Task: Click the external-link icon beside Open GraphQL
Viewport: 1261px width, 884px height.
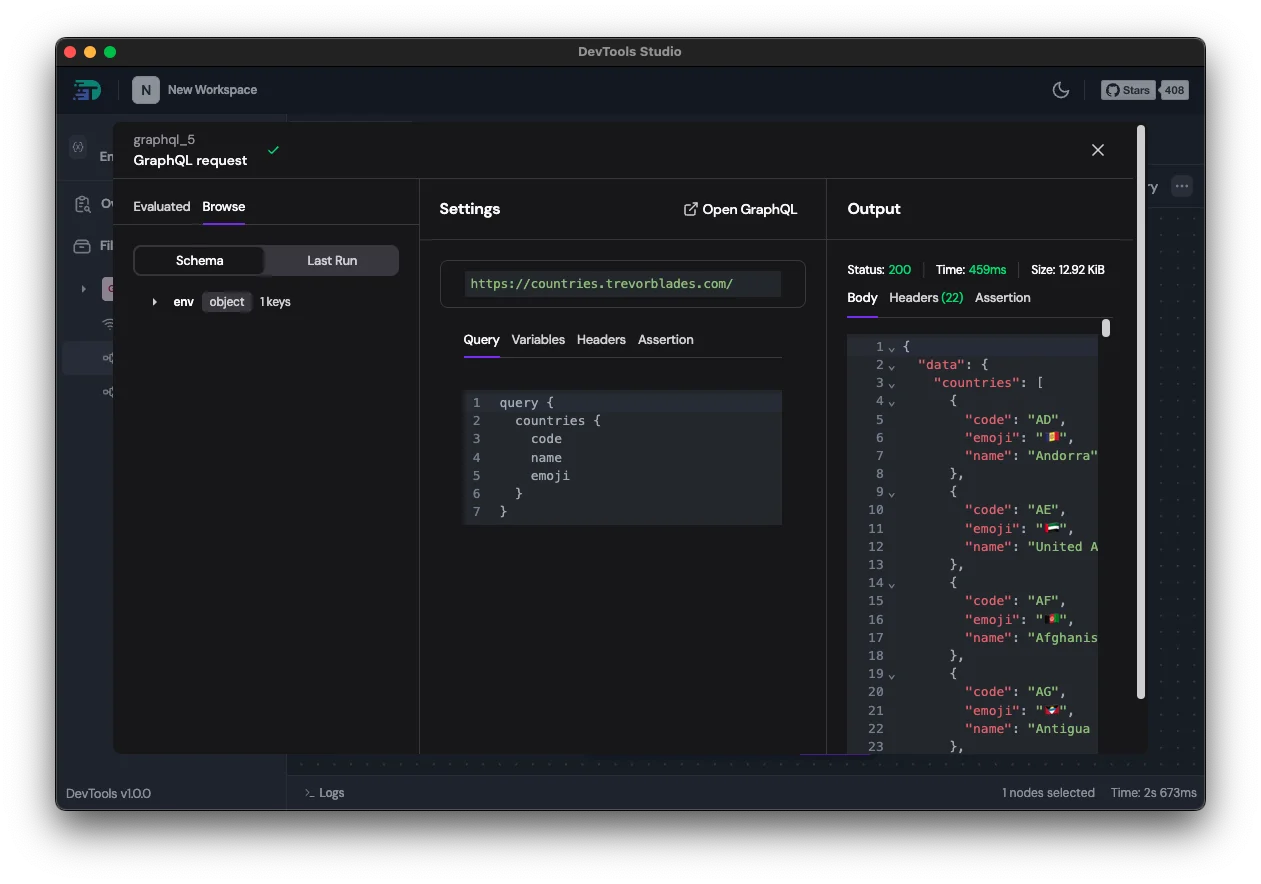Action: click(690, 209)
